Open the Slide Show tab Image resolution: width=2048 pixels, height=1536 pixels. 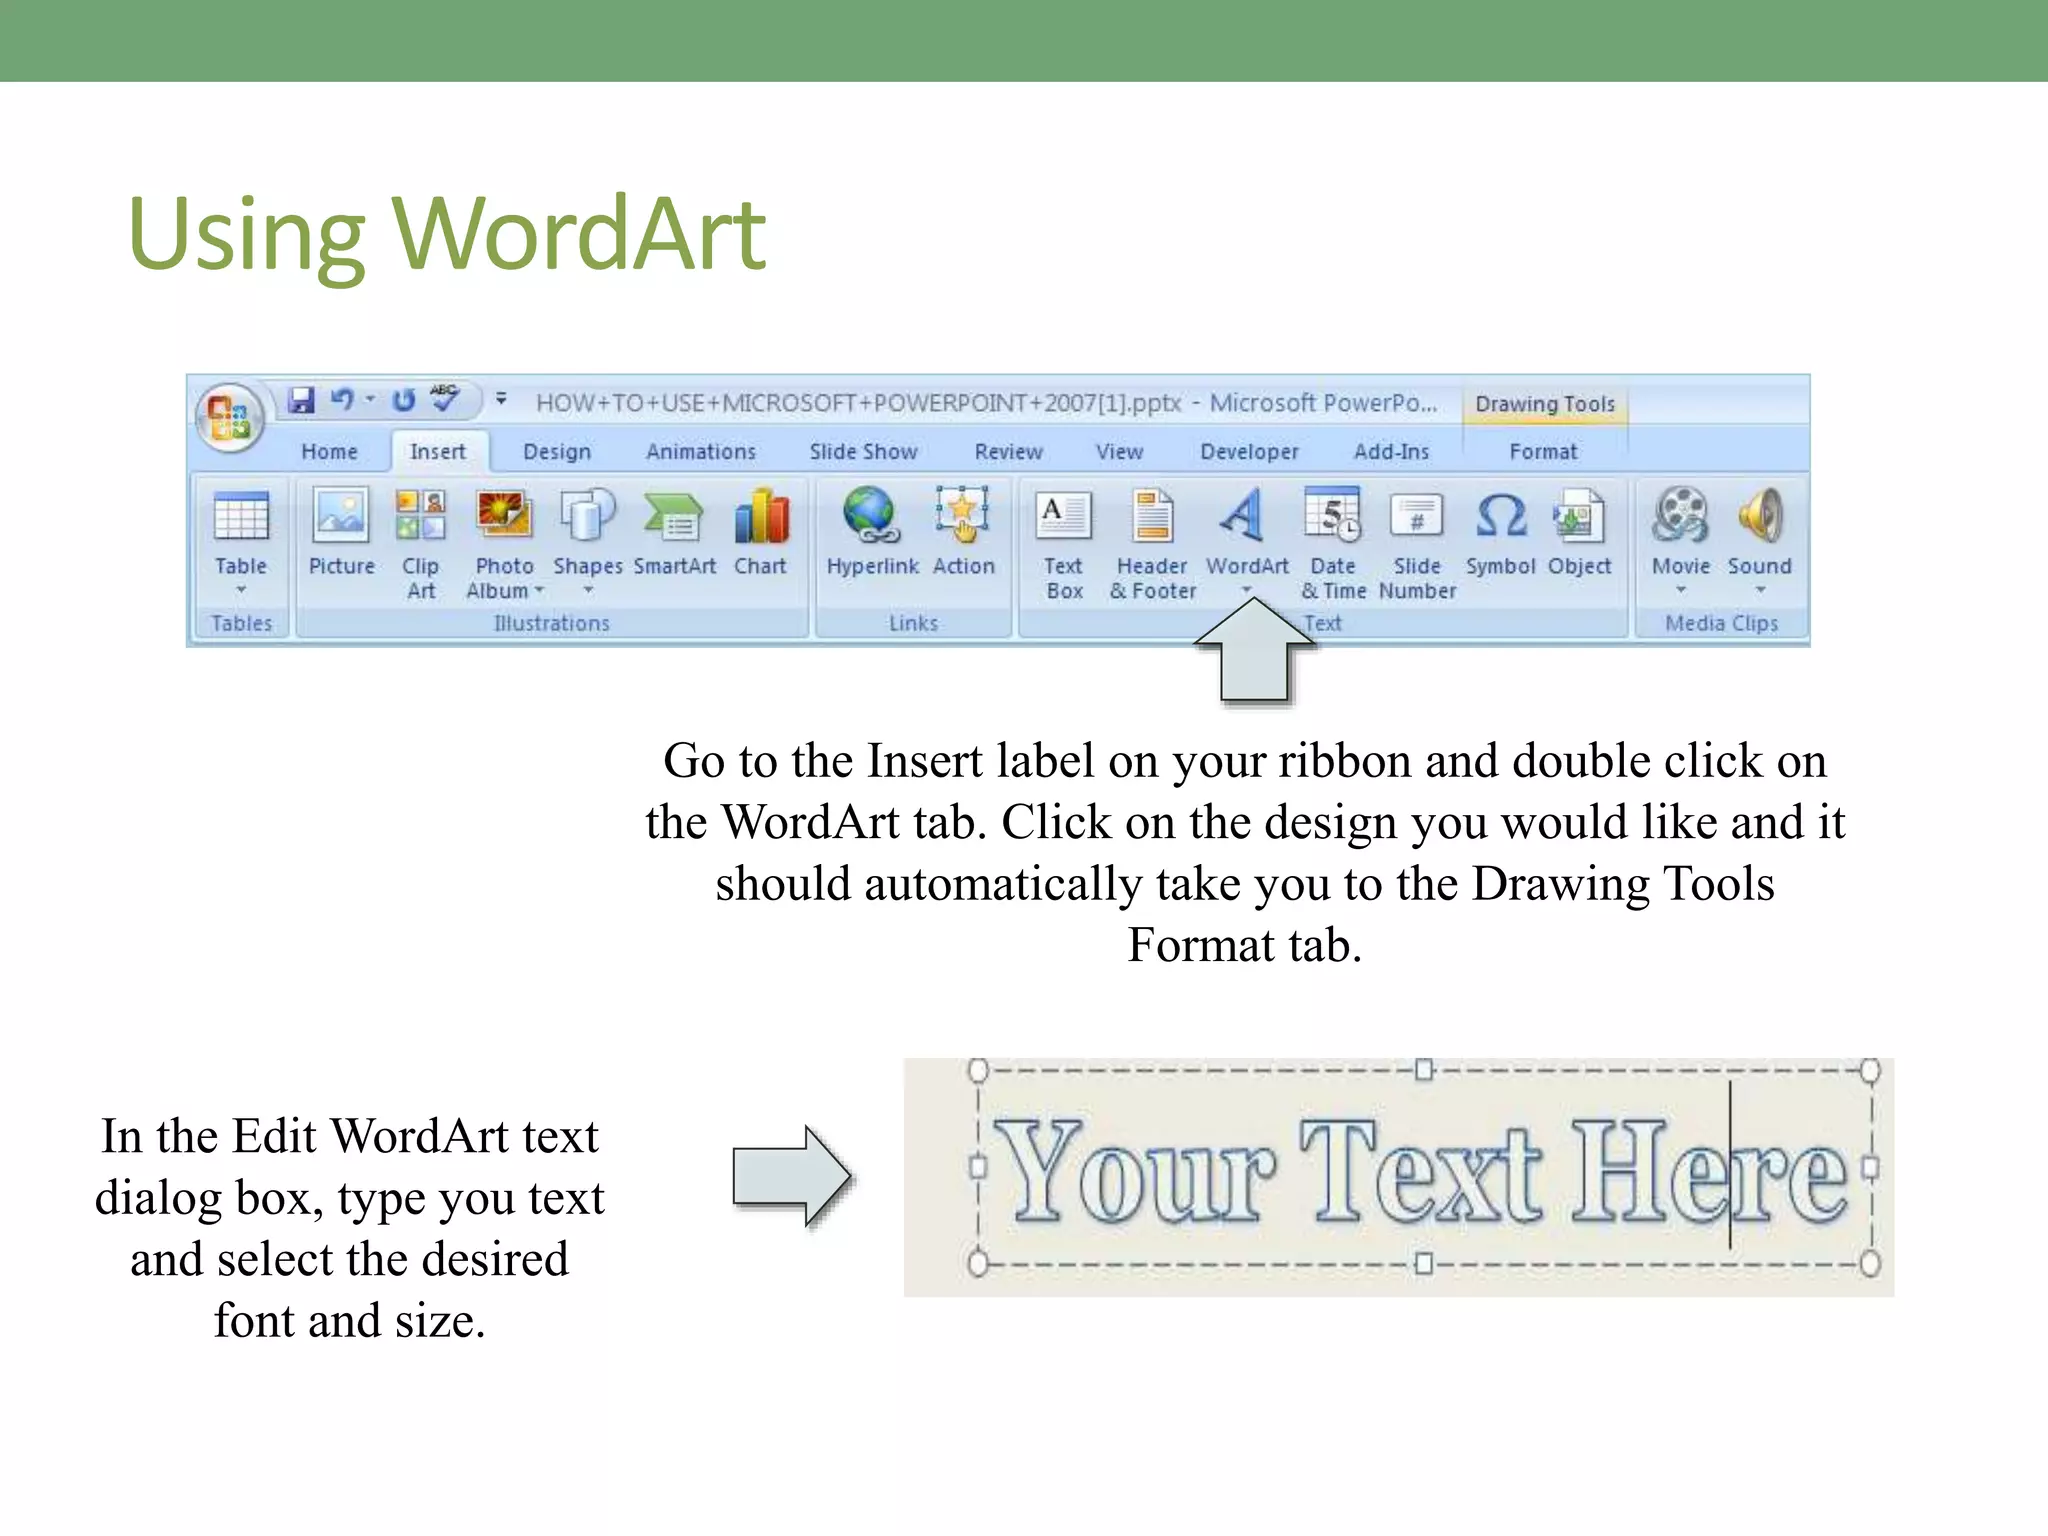coord(863,452)
